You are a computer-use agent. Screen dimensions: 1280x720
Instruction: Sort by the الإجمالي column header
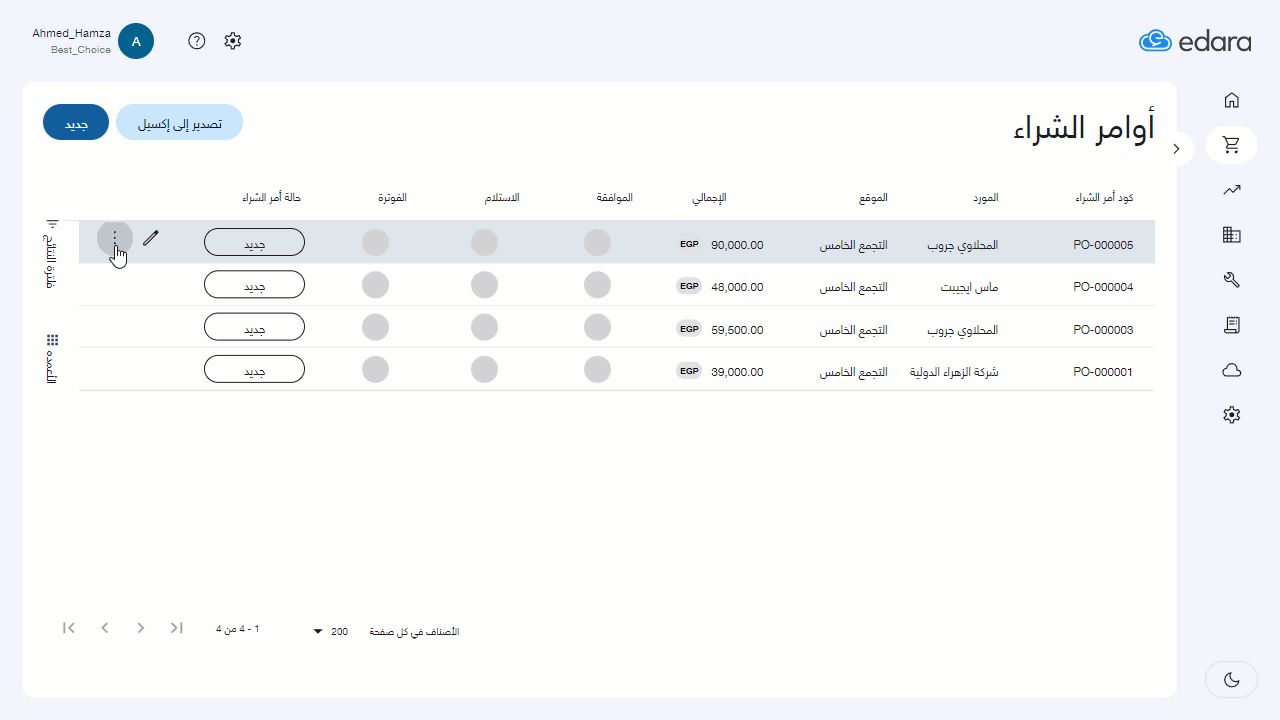pyautogui.click(x=709, y=198)
